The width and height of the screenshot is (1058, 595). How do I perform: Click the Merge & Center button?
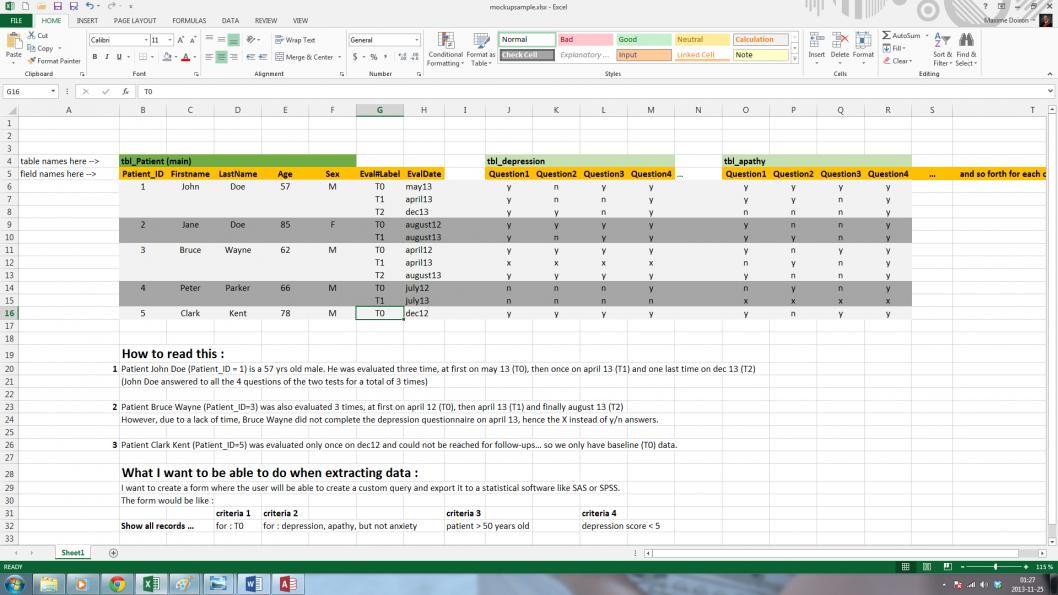pos(306,57)
